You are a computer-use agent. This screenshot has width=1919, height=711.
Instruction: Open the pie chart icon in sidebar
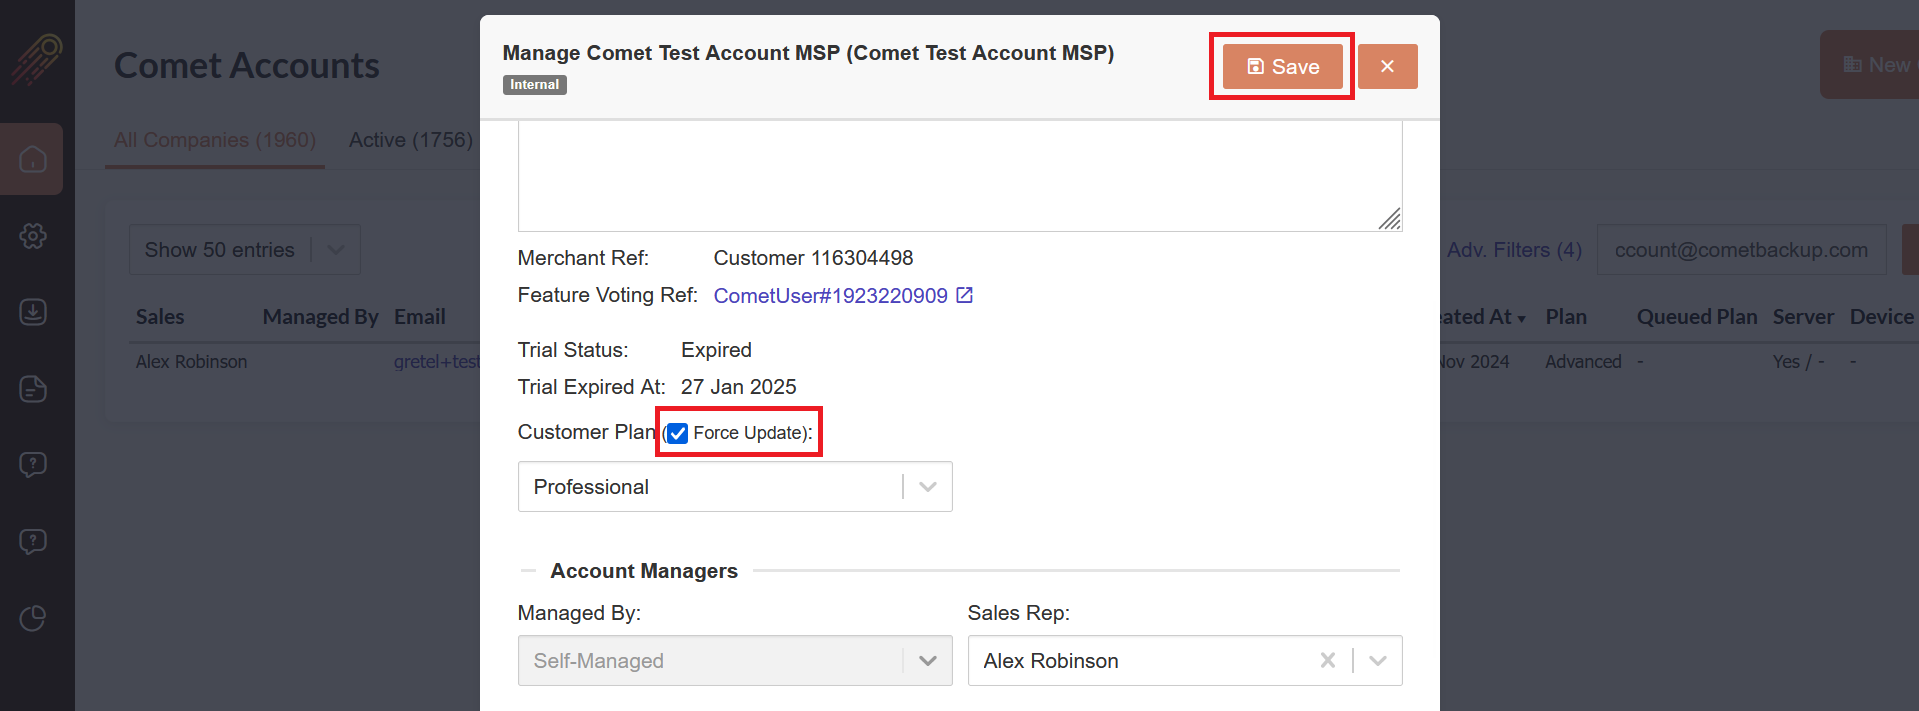33,619
